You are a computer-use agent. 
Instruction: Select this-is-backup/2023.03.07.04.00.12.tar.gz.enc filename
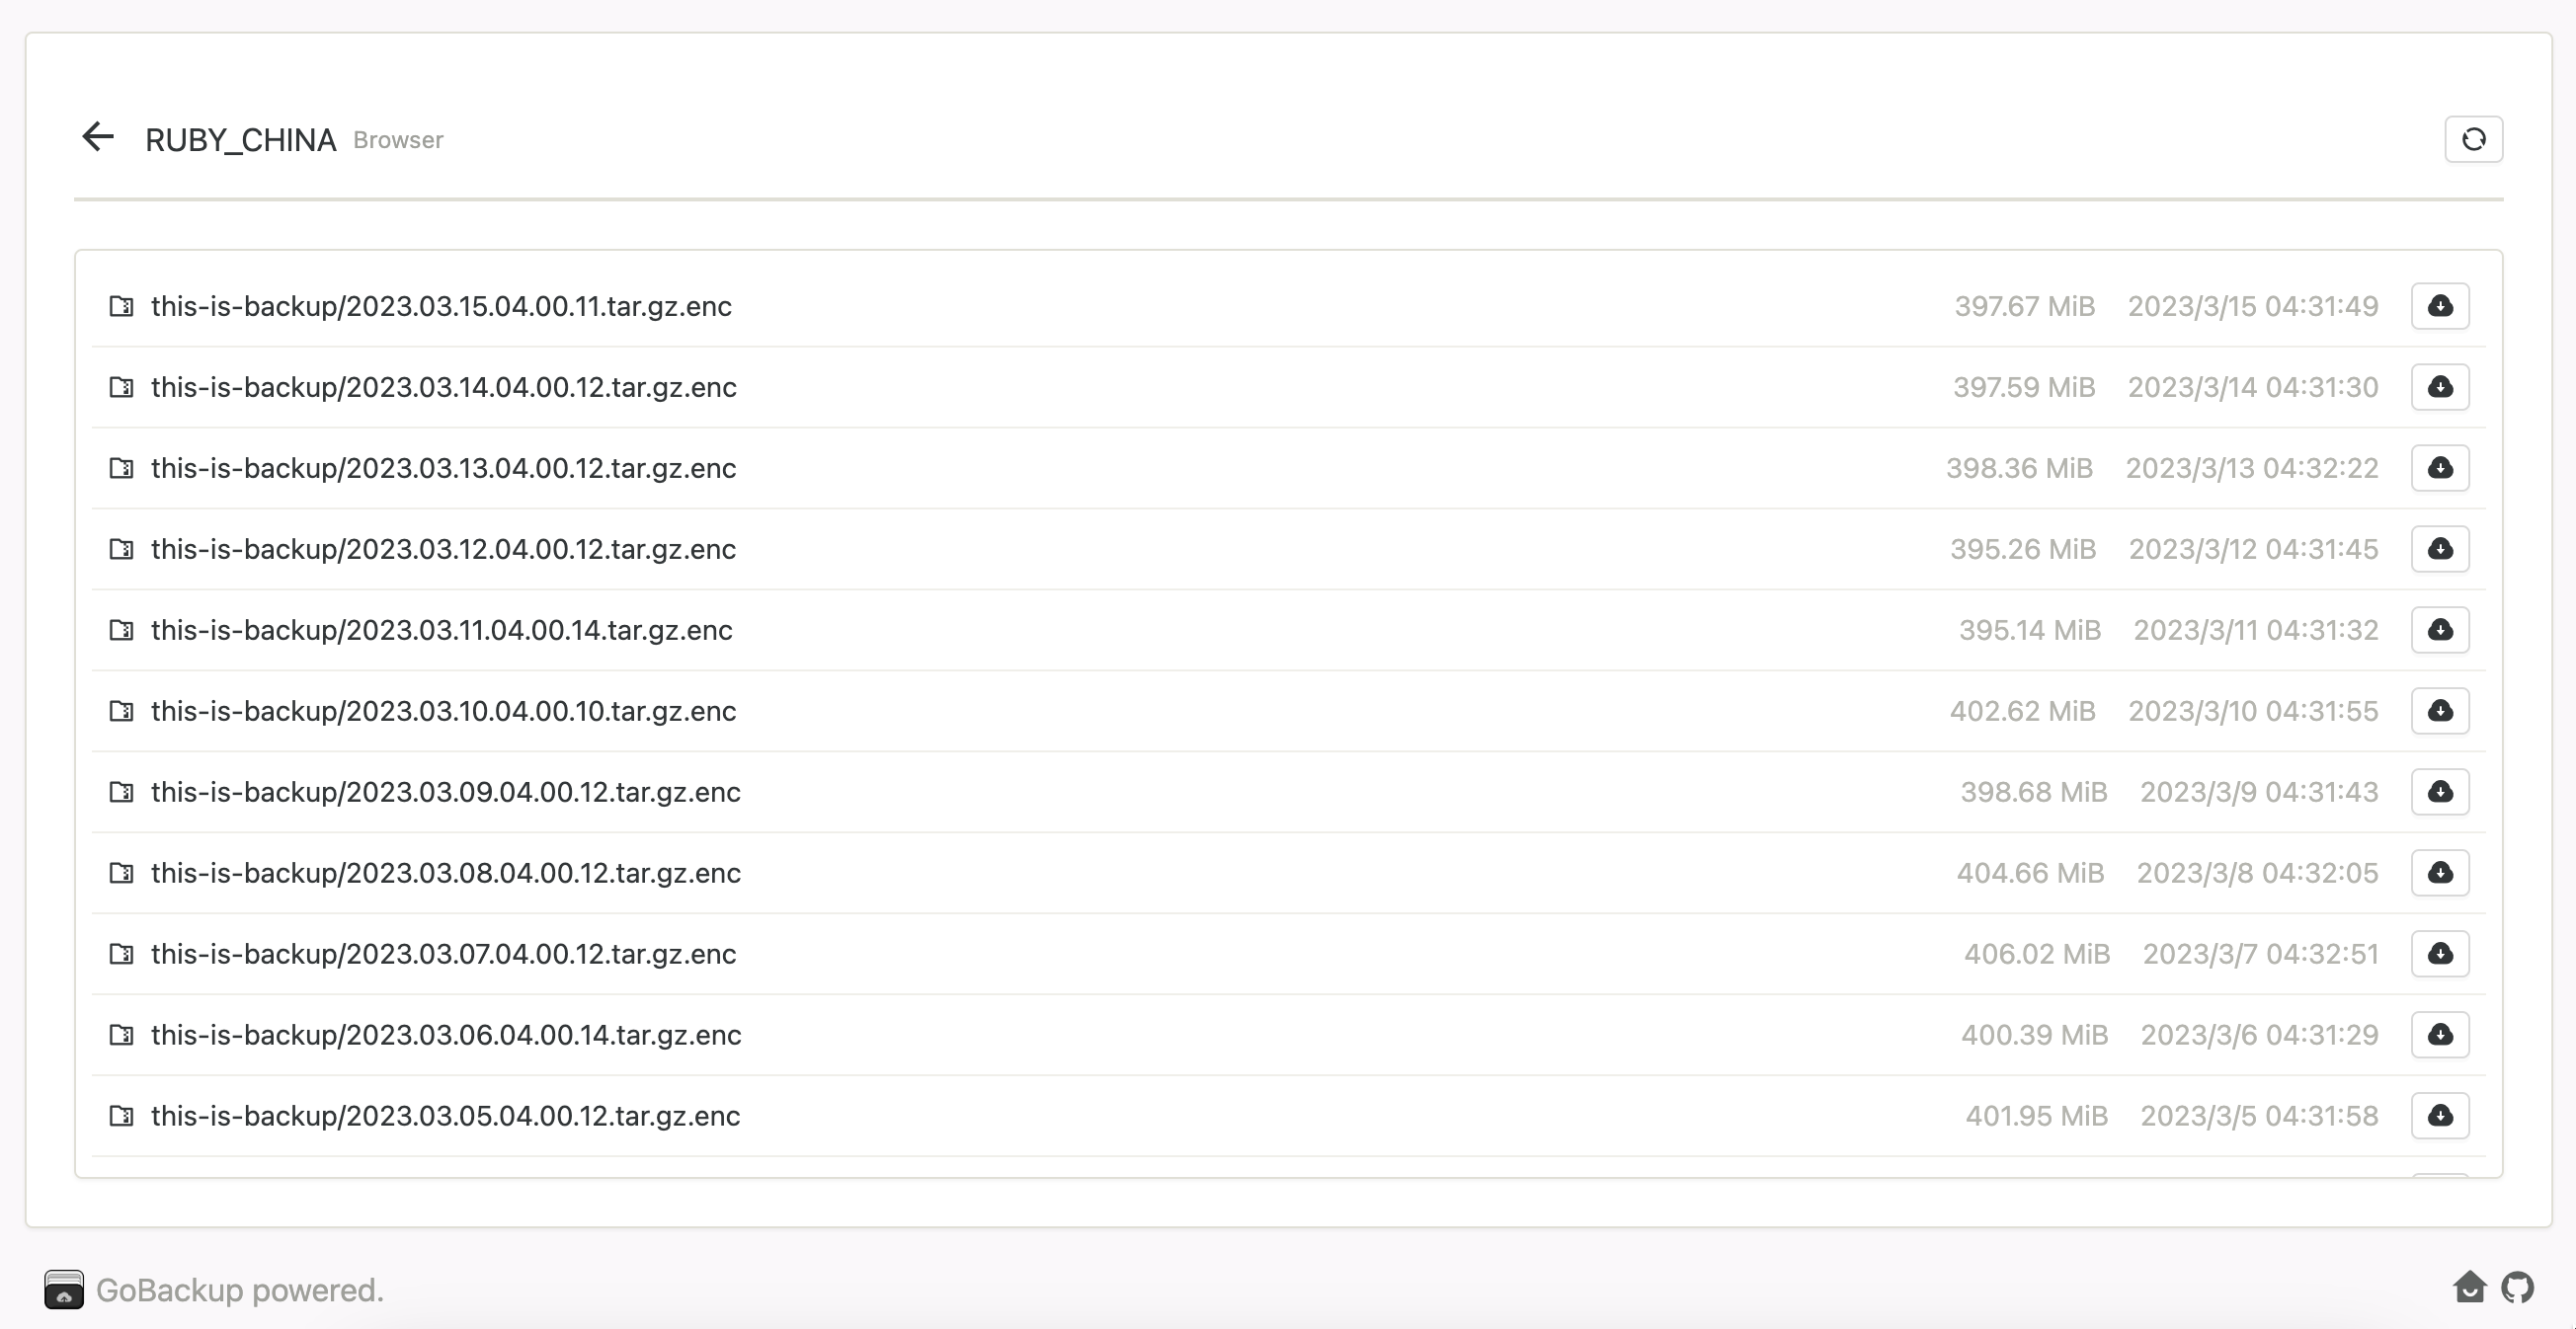[444, 954]
